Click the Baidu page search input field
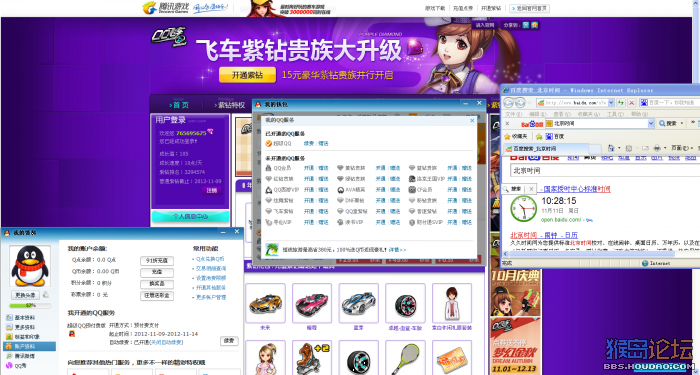Image resolution: width=700 pixels, height=375 pixels. [x=605, y=171]
